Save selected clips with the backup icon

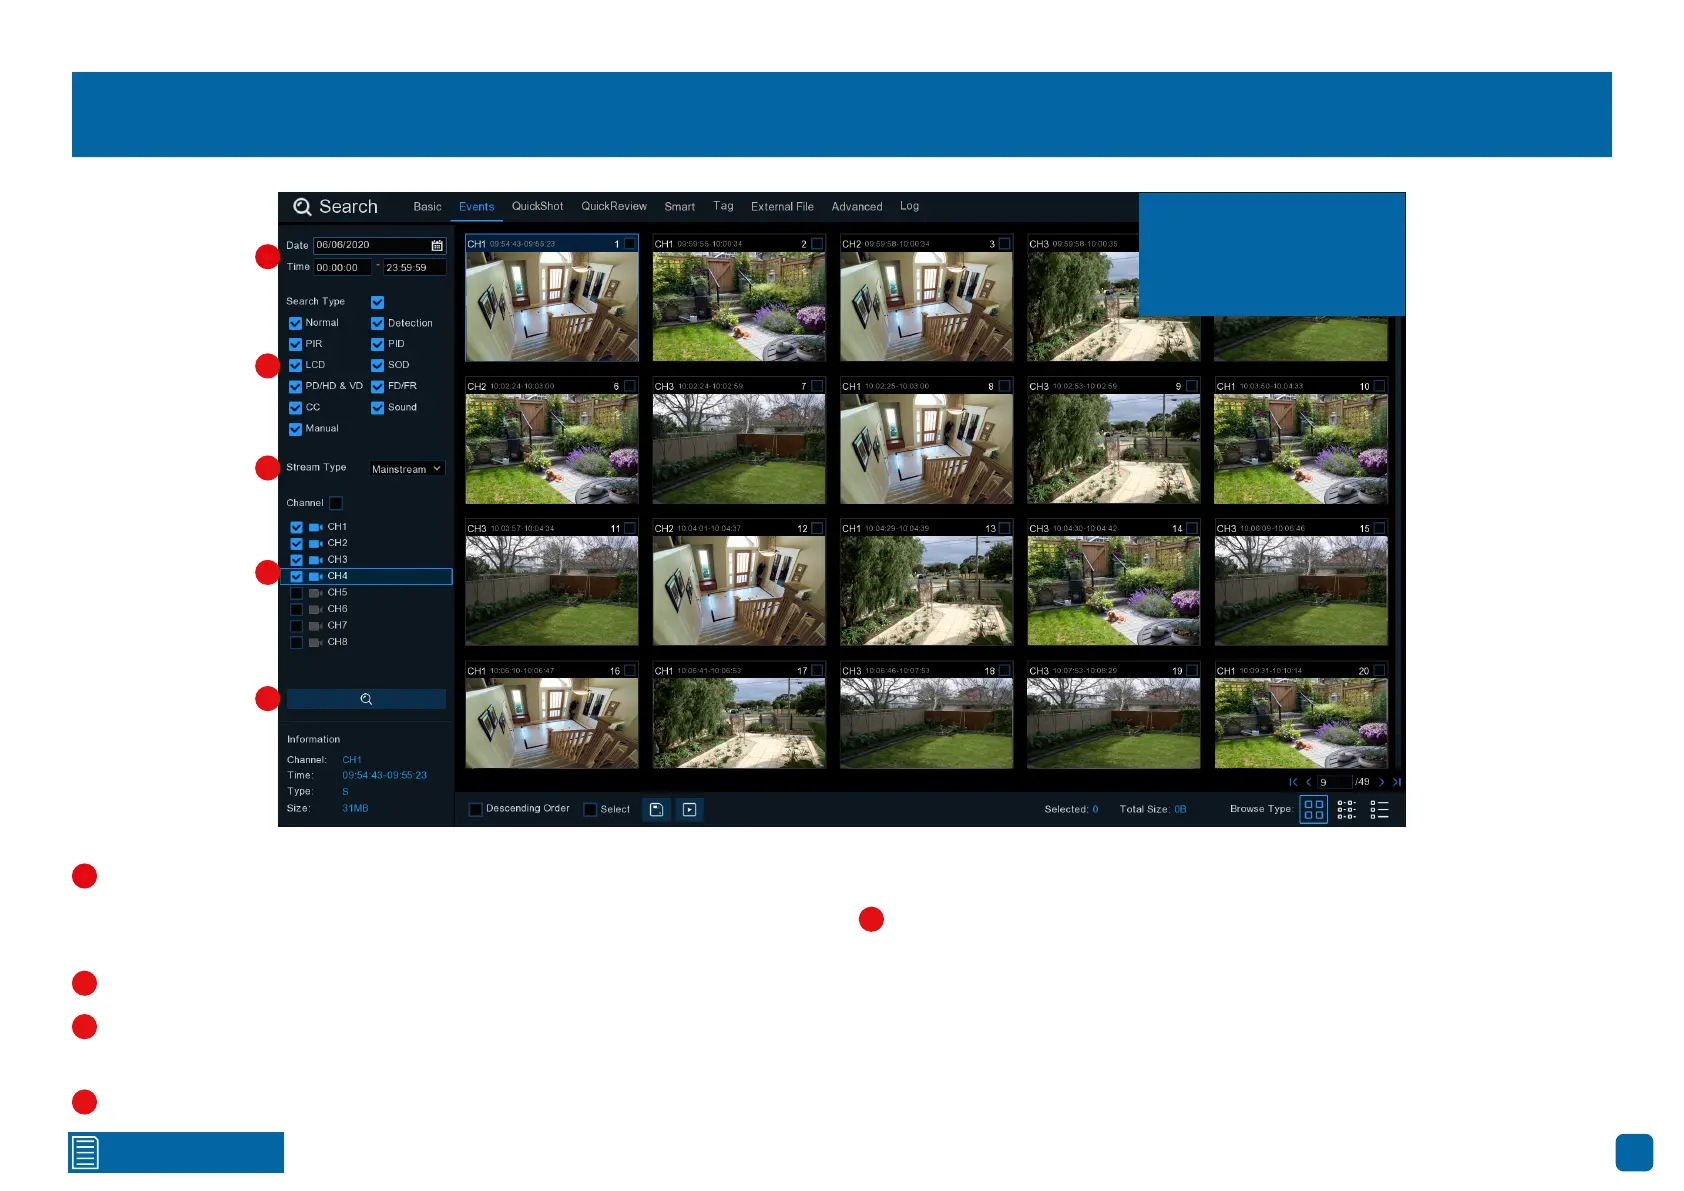(657, 810)
